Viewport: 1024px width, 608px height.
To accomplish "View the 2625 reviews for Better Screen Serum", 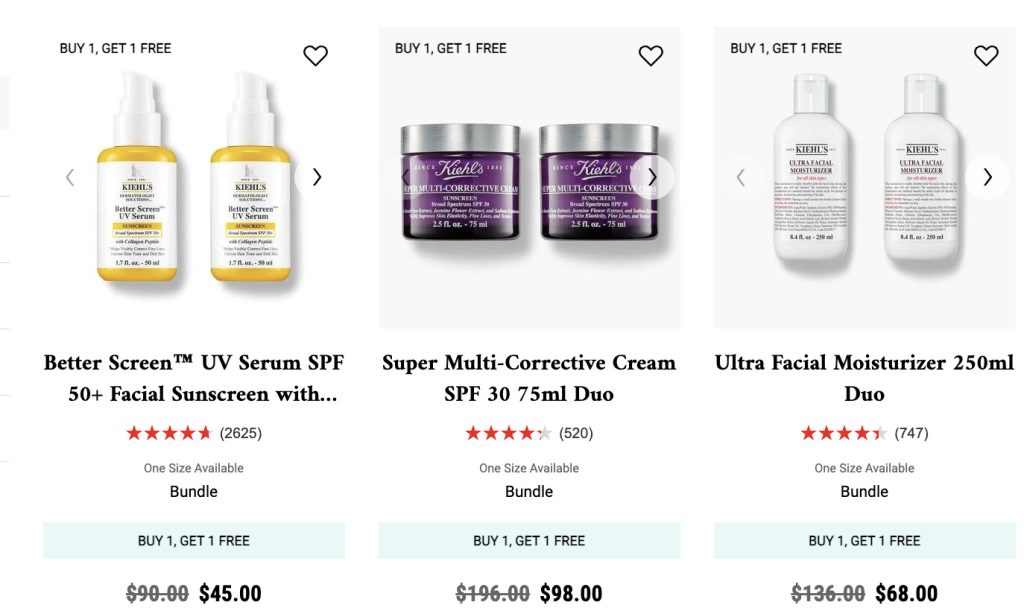I will pyautogui.click(x=194, y=433).
